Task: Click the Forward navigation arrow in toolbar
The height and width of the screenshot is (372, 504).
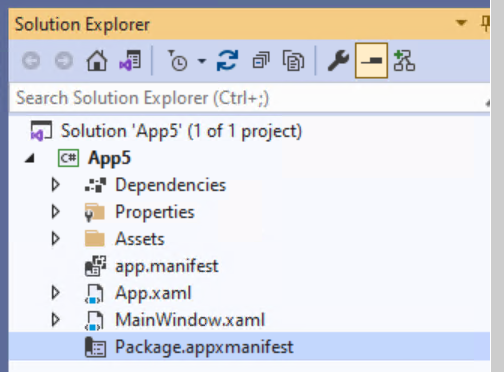Action: point(64,61)
